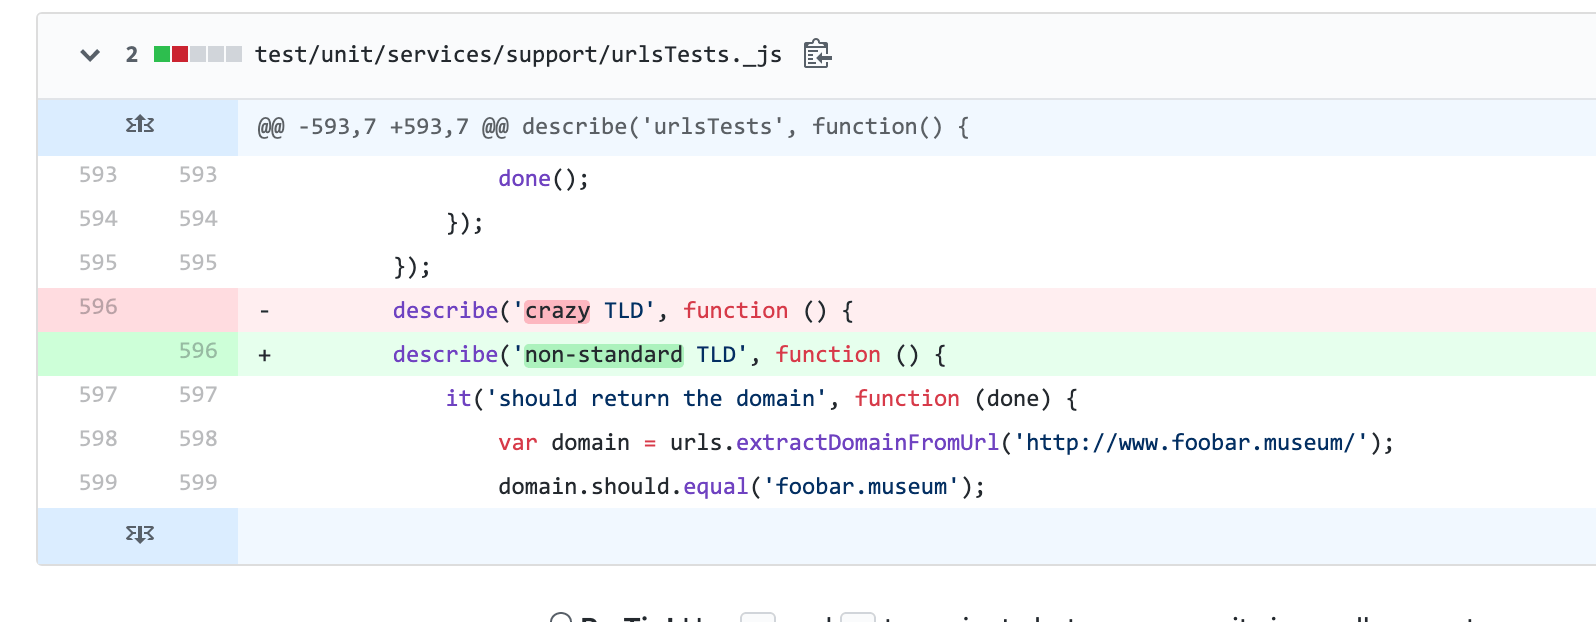Open the urlsTests._js file path link
1596x622 pixels.
click(x=517, y=55)
